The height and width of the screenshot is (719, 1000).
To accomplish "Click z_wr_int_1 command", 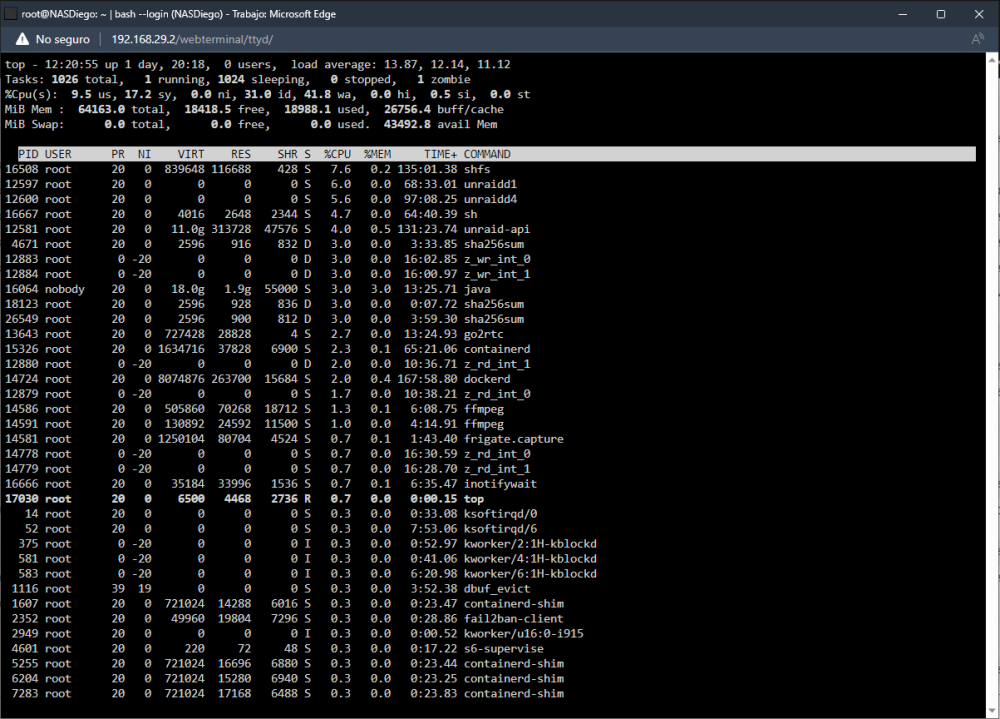I will [x=497, y=274].
